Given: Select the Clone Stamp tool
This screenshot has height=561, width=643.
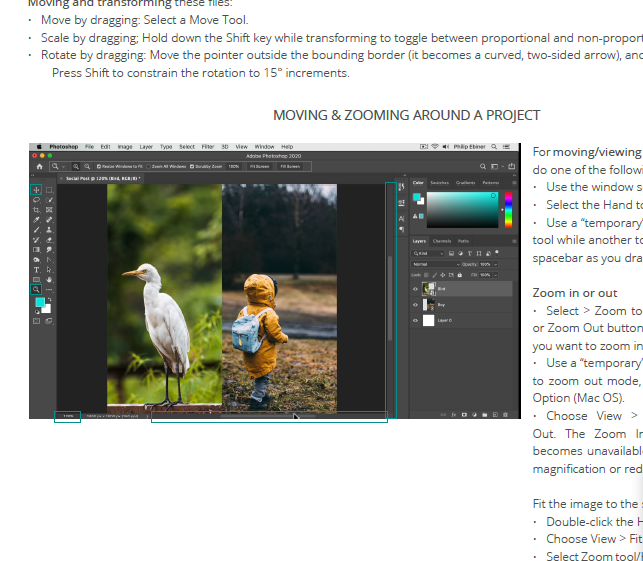Looking at the screenshot, I should pyautogui.click(x=49, y=230).
